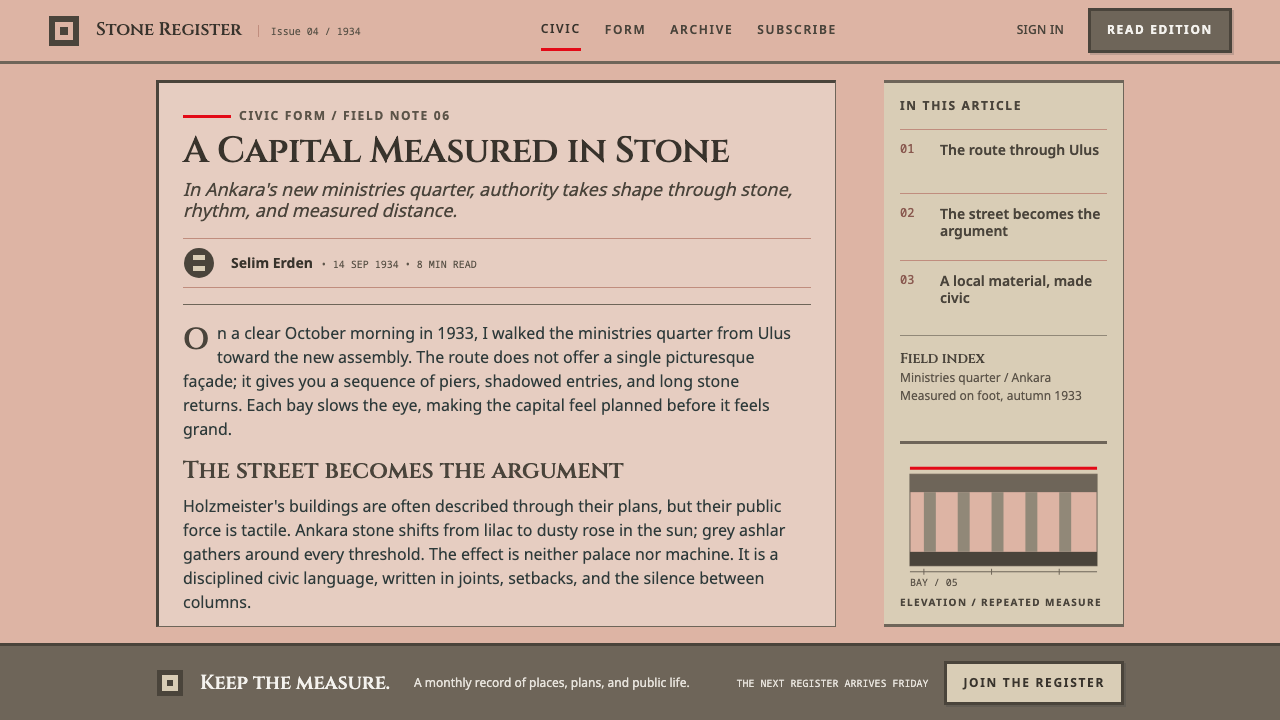Screen dimensions: 1280x720
Task: Click the 'Issue 04 / 1934' text
Action: 316,32
